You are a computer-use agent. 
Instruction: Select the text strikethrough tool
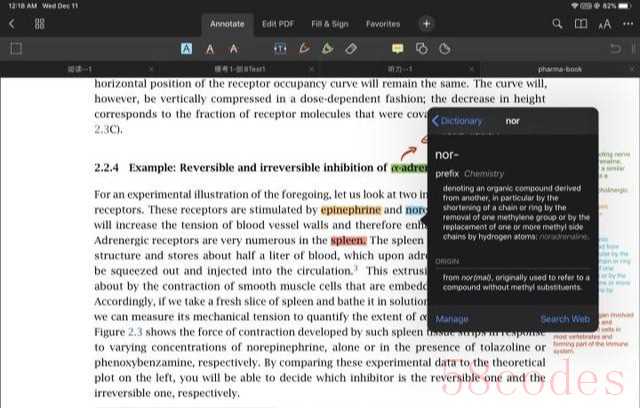click(233, 49)
